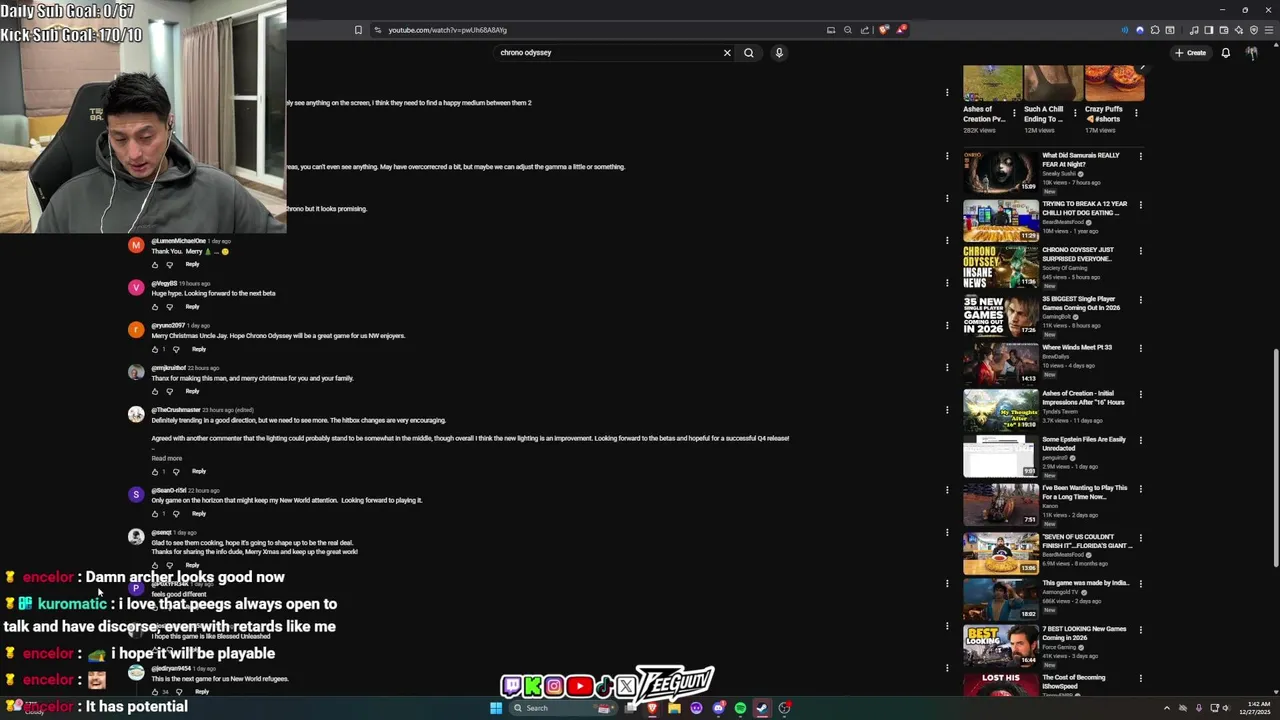Clear the 'chrono odyssey' search text
The image size is (1280, 720).
(727, 53)
